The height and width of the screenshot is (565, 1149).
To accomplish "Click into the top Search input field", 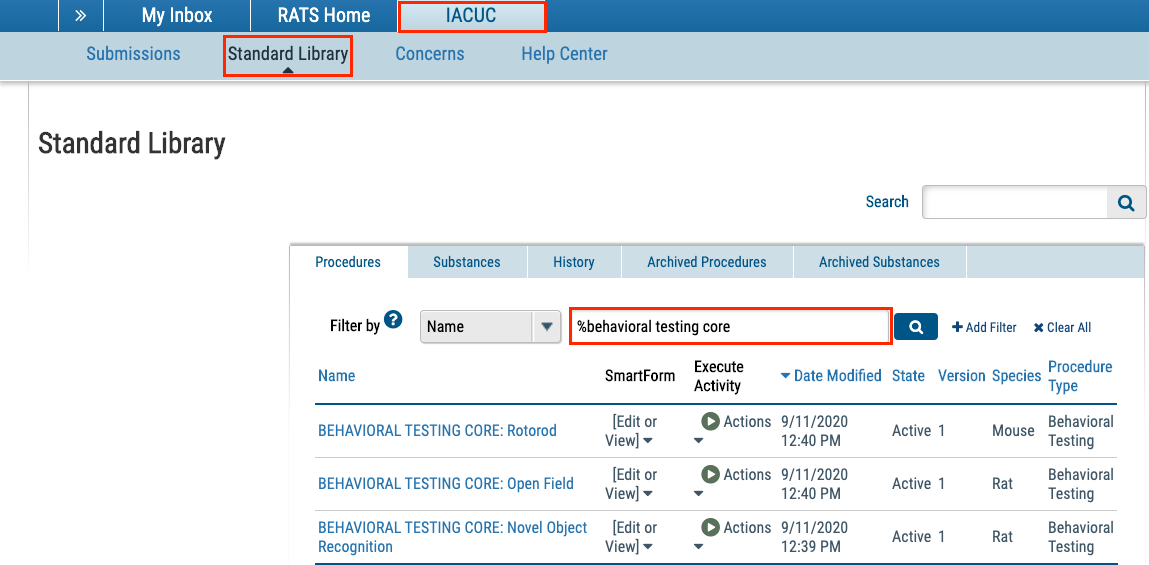I will point(1015,202).
